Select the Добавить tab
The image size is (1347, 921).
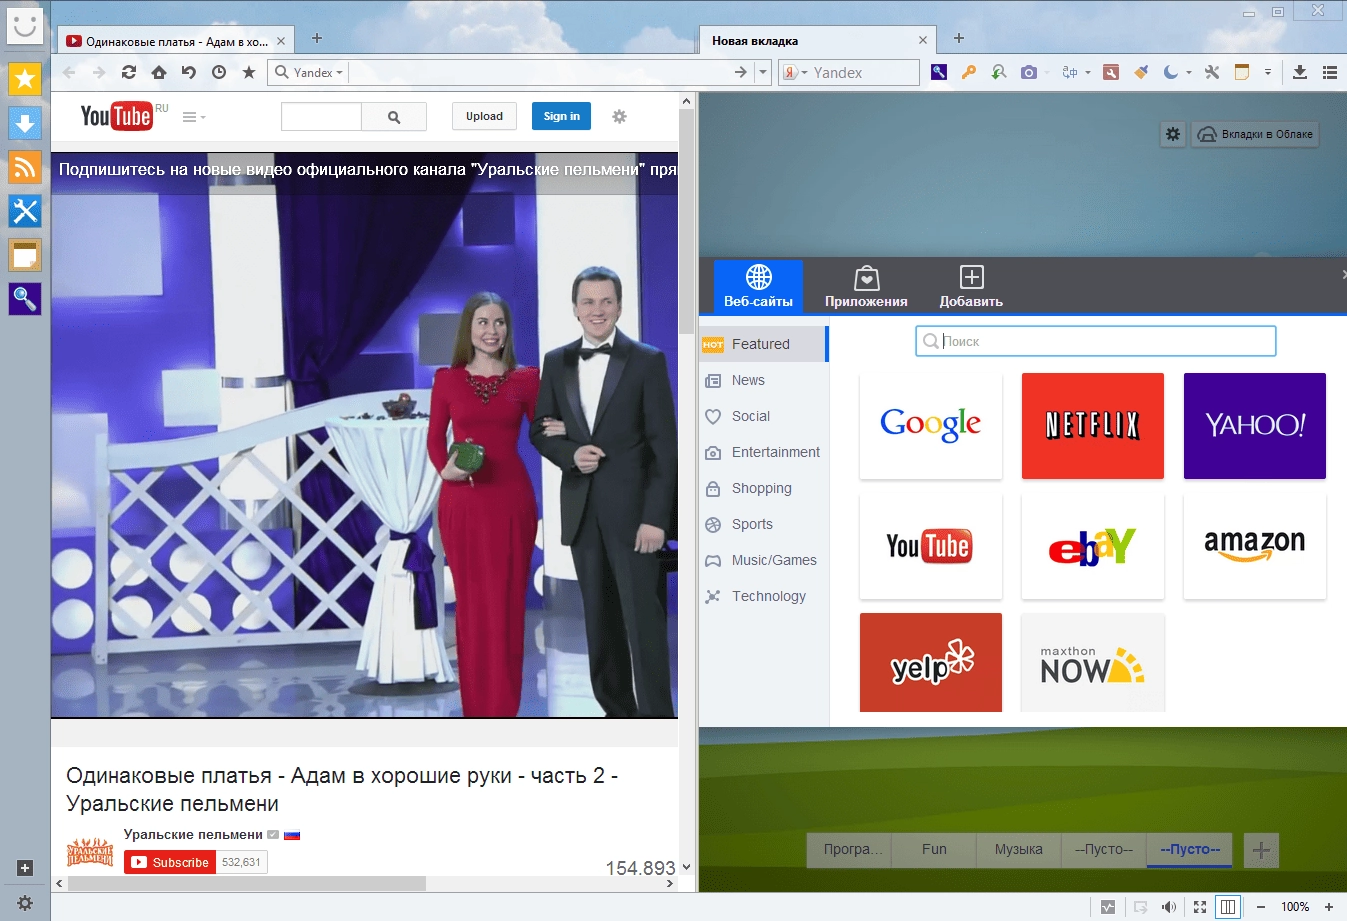(x=971, y=287)
